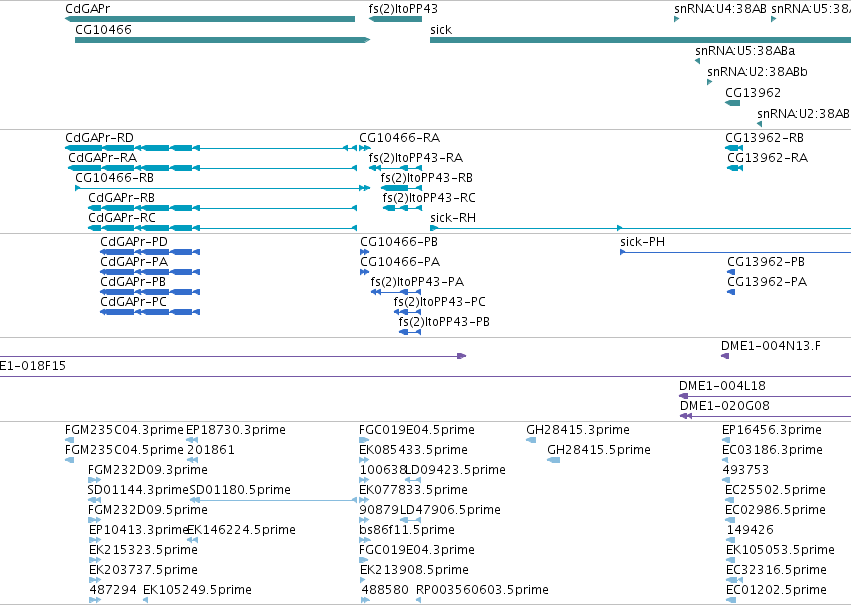The height and width of the screenshot is (605, 851).
Task: Select the CdGAPr-PC protein feature
Action: coord(150,312)
